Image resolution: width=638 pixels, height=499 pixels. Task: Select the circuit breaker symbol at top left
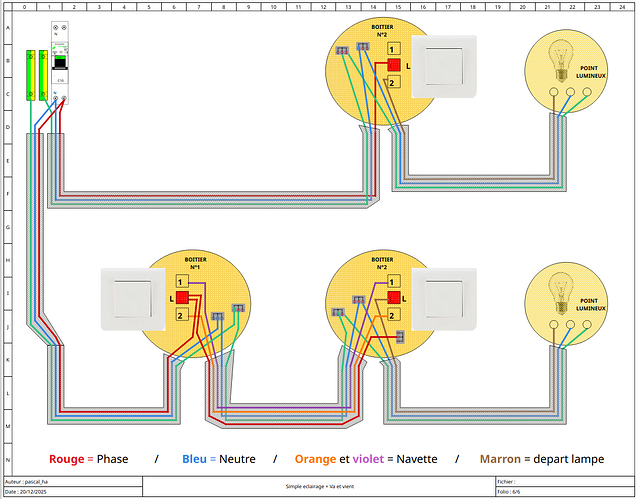pyautogui.click(x=60, y=63)
